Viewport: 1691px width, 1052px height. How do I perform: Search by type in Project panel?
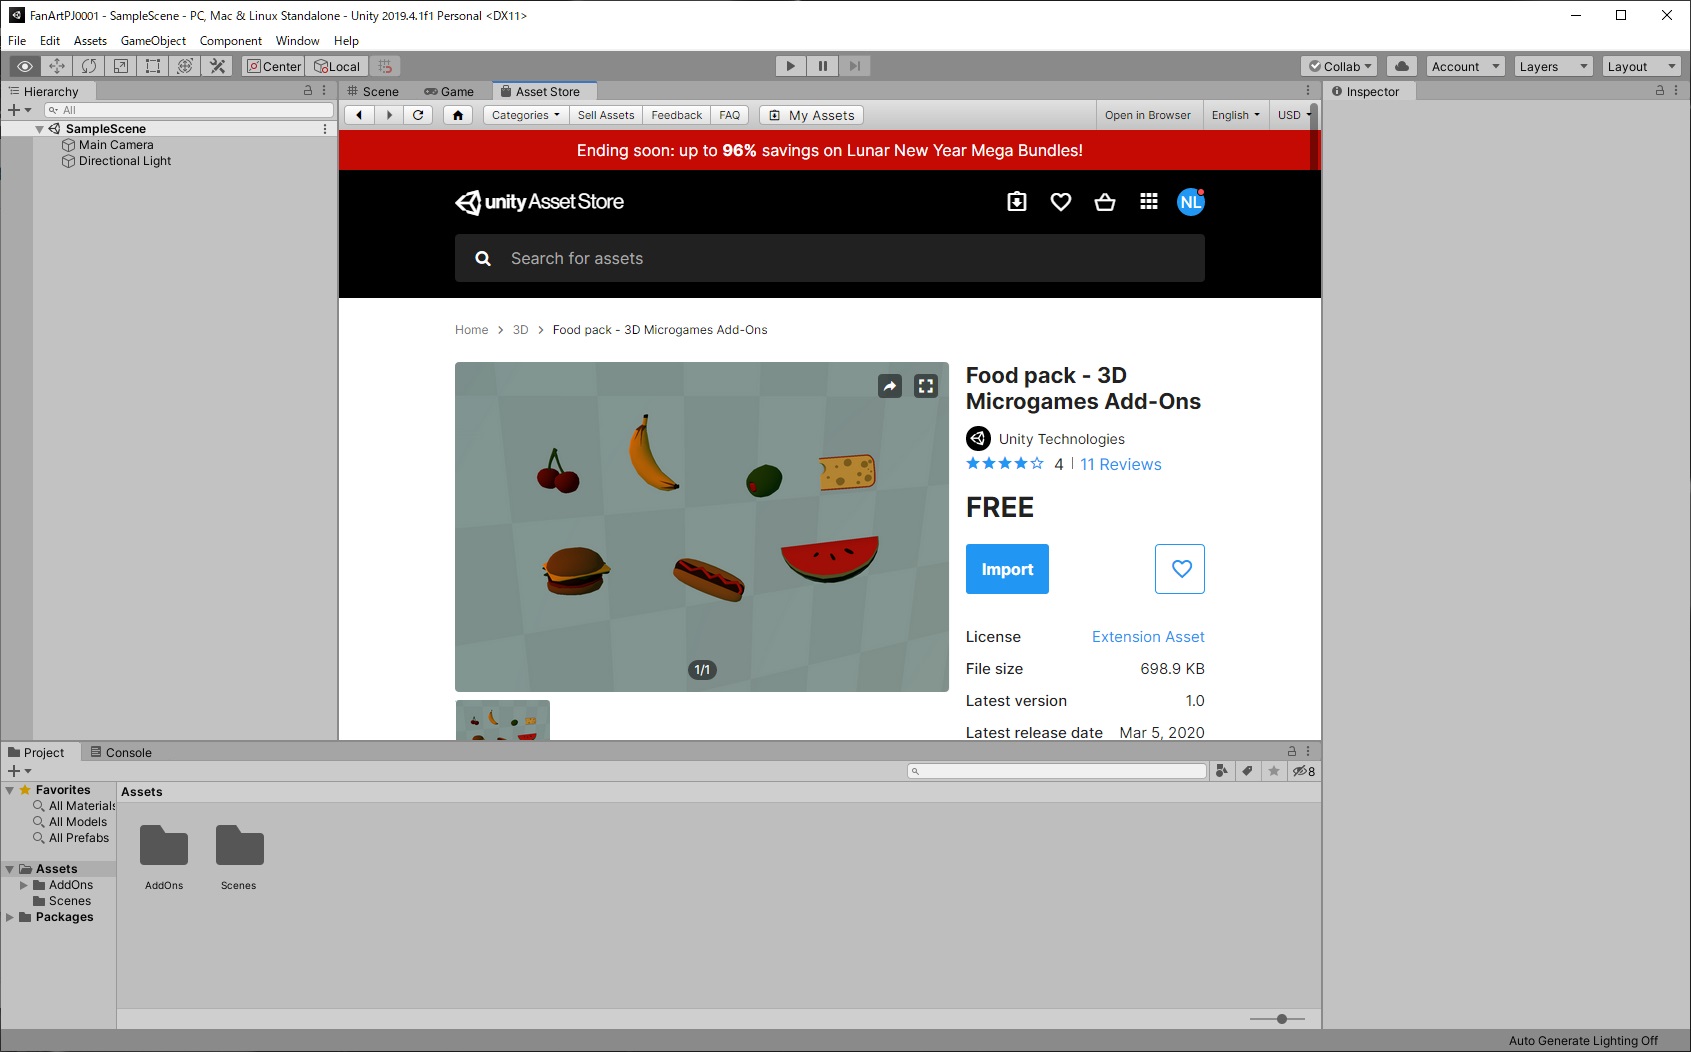click(x=1221, y=771)
